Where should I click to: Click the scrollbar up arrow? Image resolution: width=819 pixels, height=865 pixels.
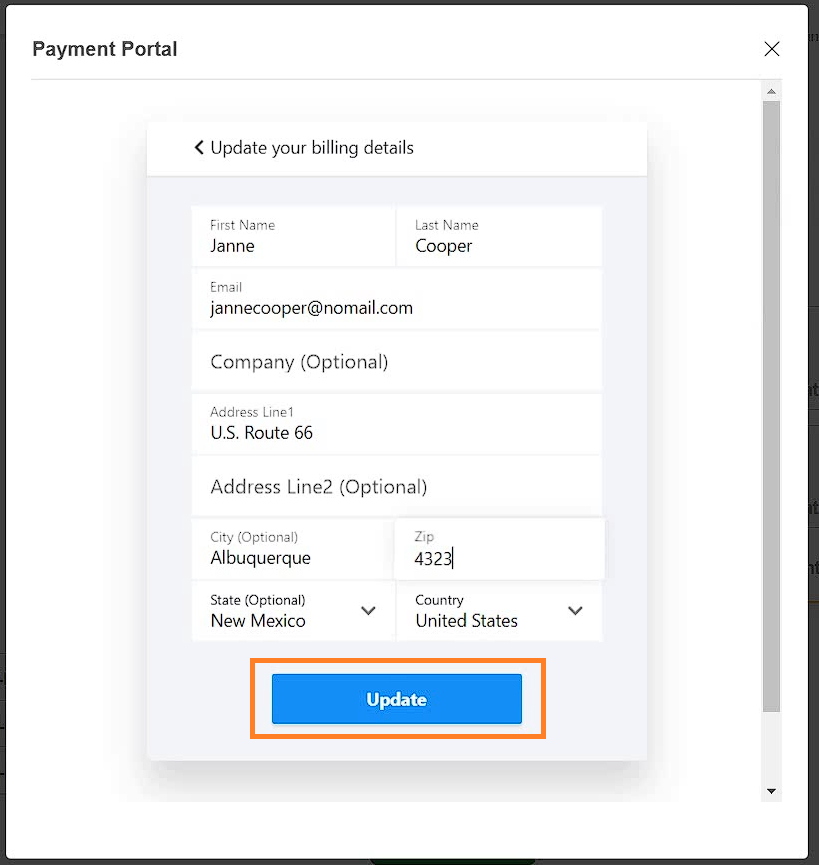coord(771,92)
